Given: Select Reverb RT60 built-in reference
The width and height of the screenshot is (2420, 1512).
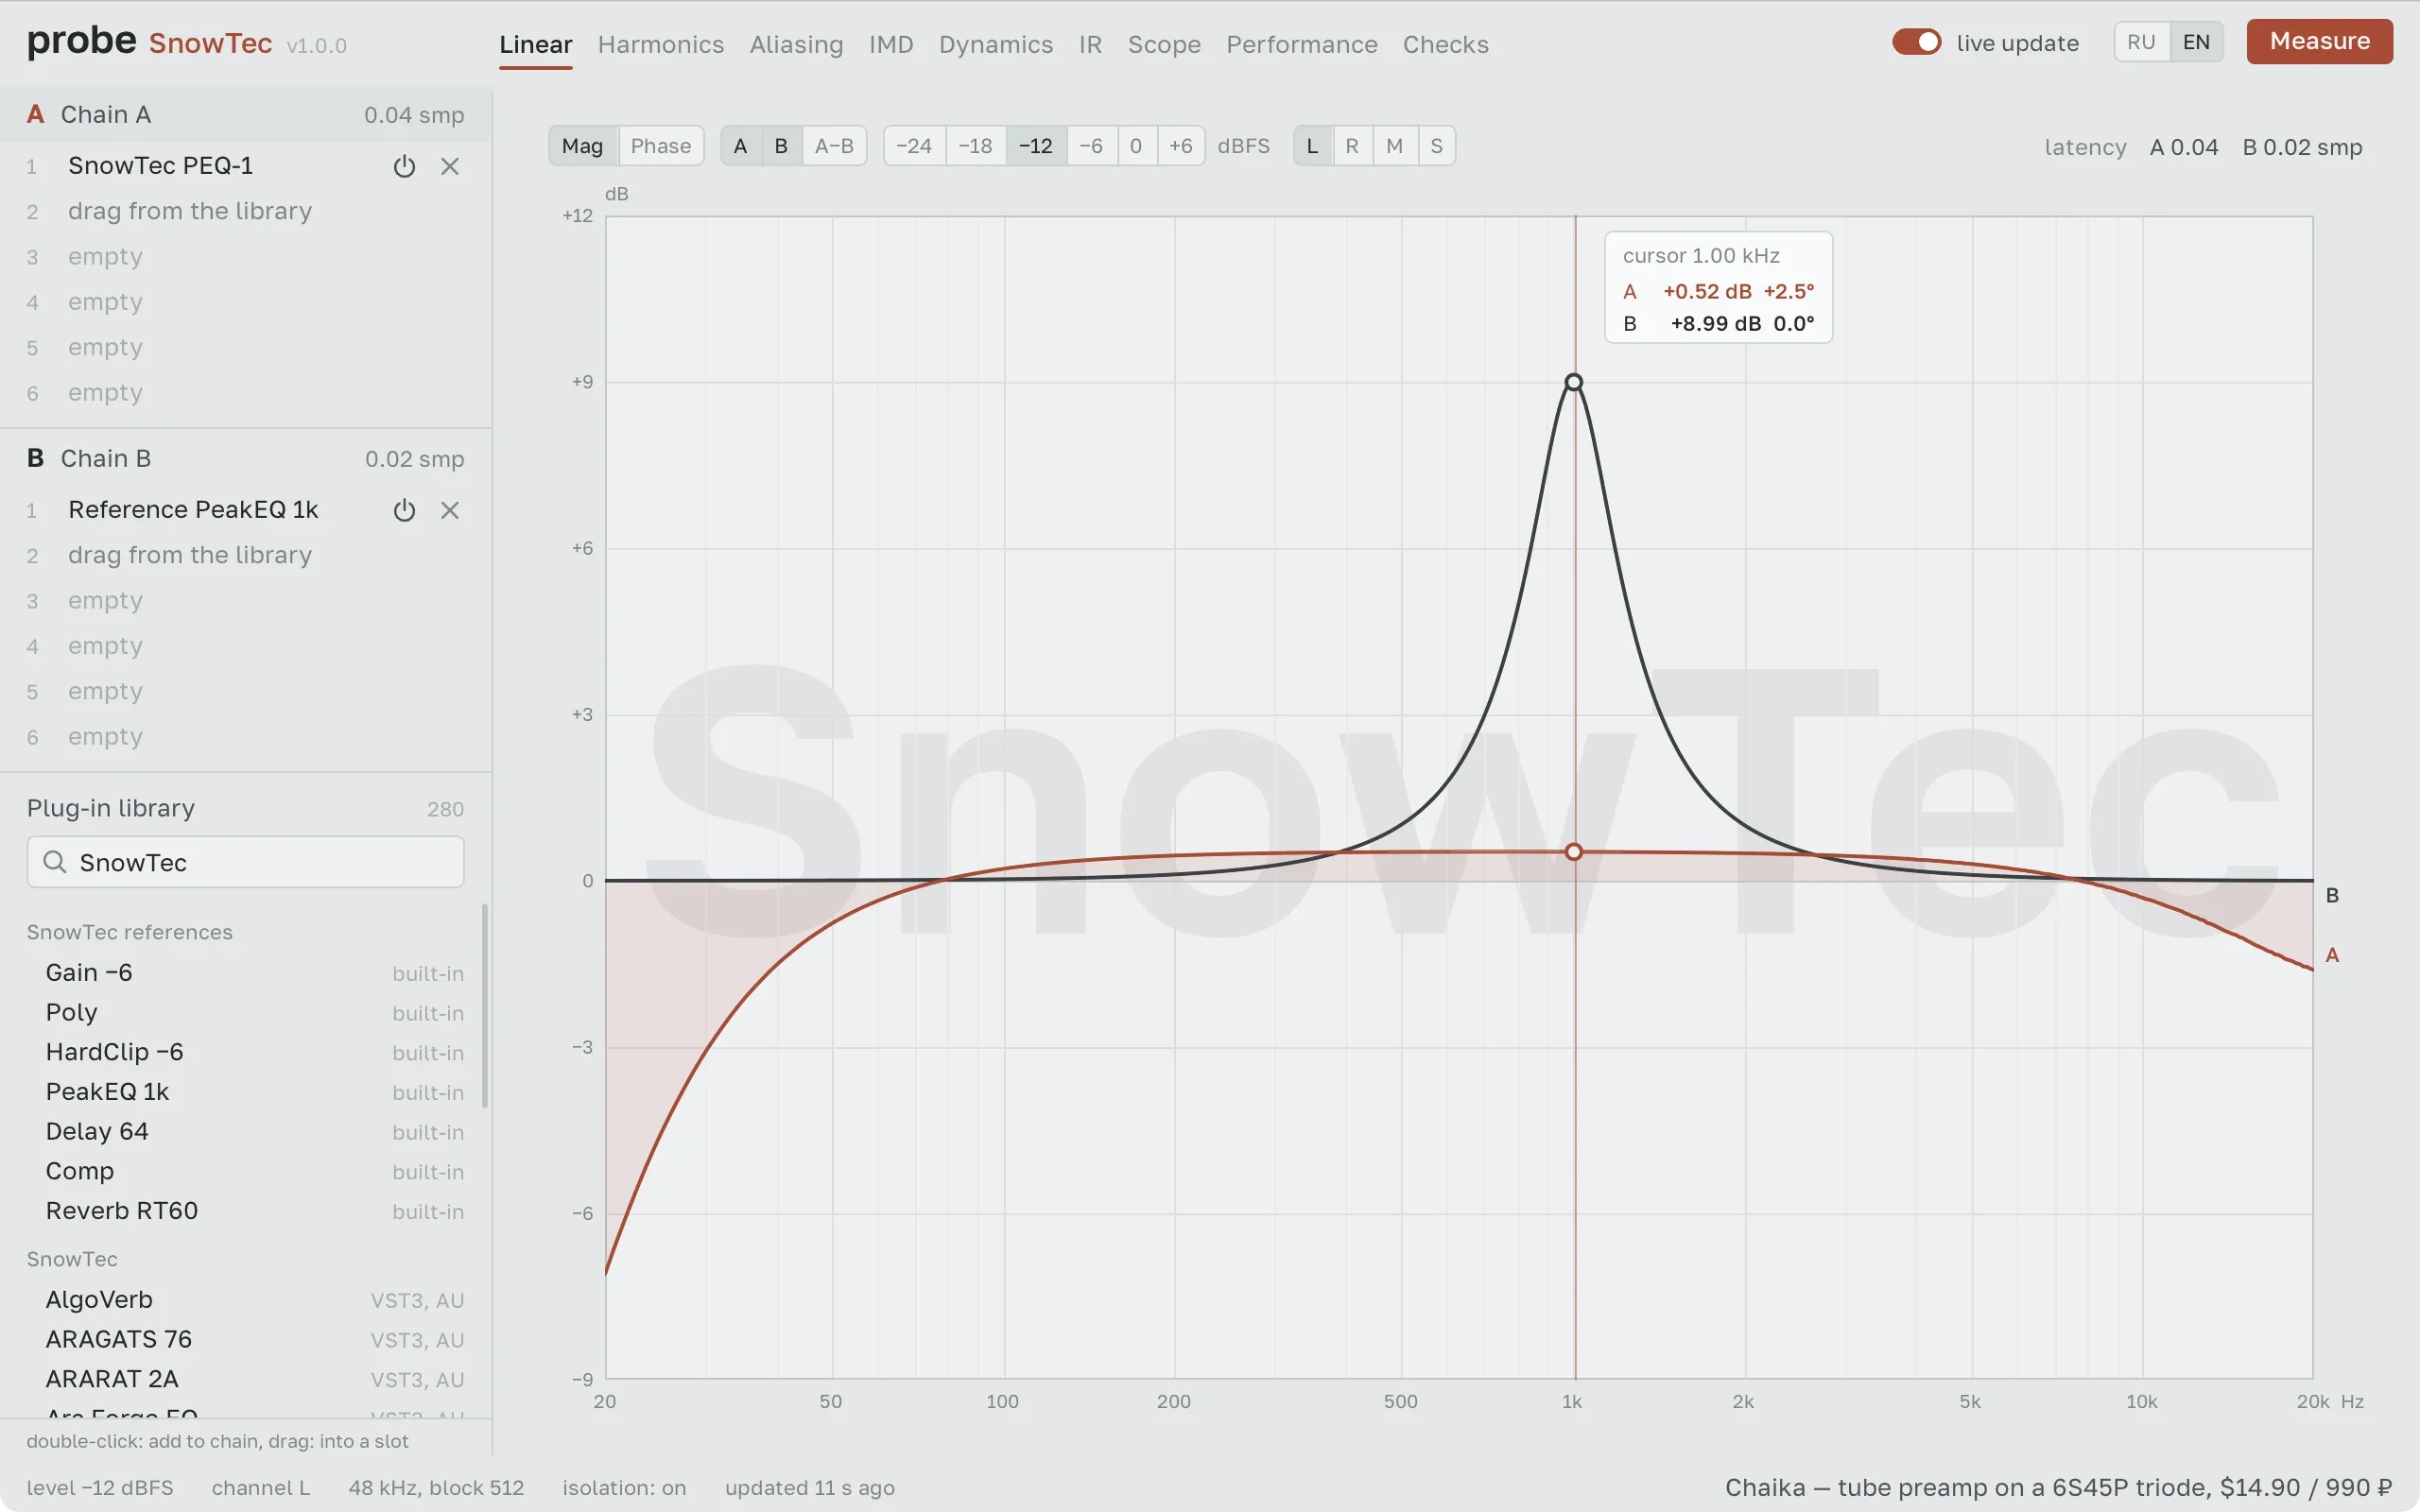Looking at the screenshot, I should (x=245, y=1211).
